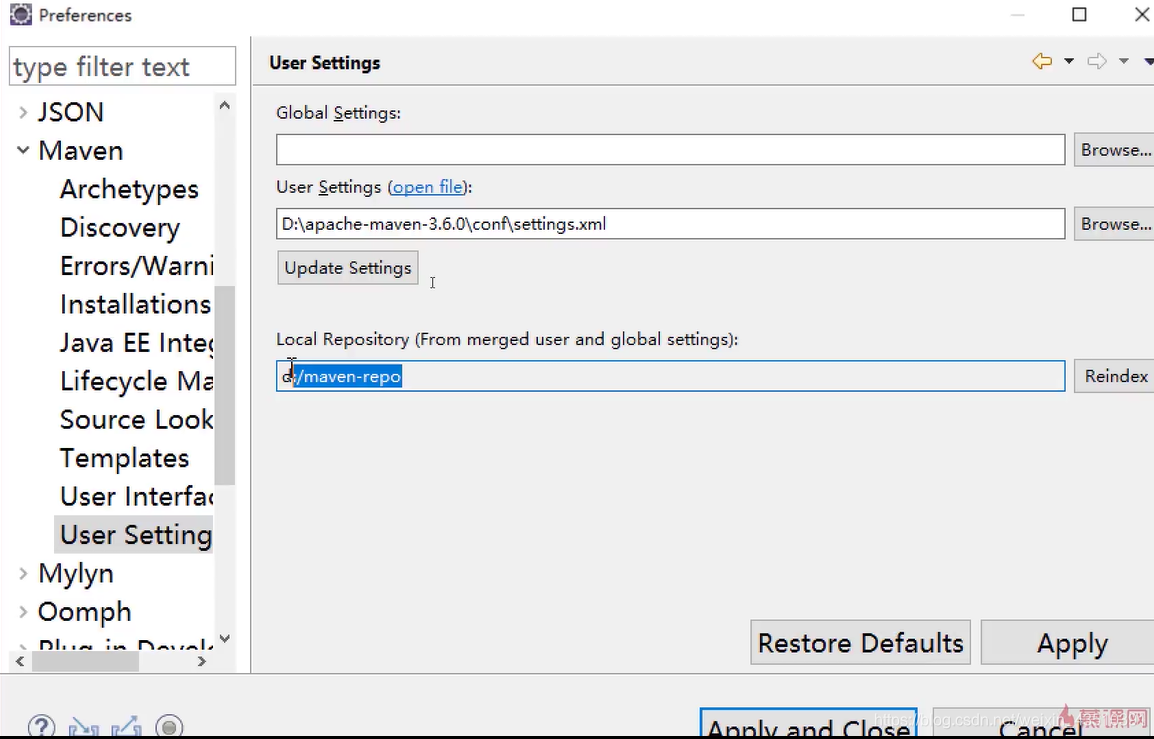Click the Global Settings input field
Viewport: 1154px width, 739px height.
(670, 149)
